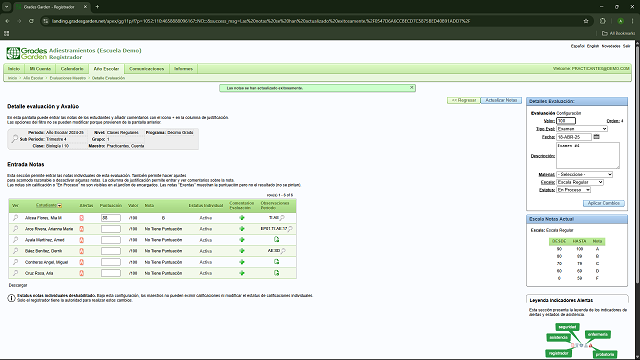The image size is (640, 360).
Task: Open the Escala dropdown showing Escala Regular
Action: 580,182
